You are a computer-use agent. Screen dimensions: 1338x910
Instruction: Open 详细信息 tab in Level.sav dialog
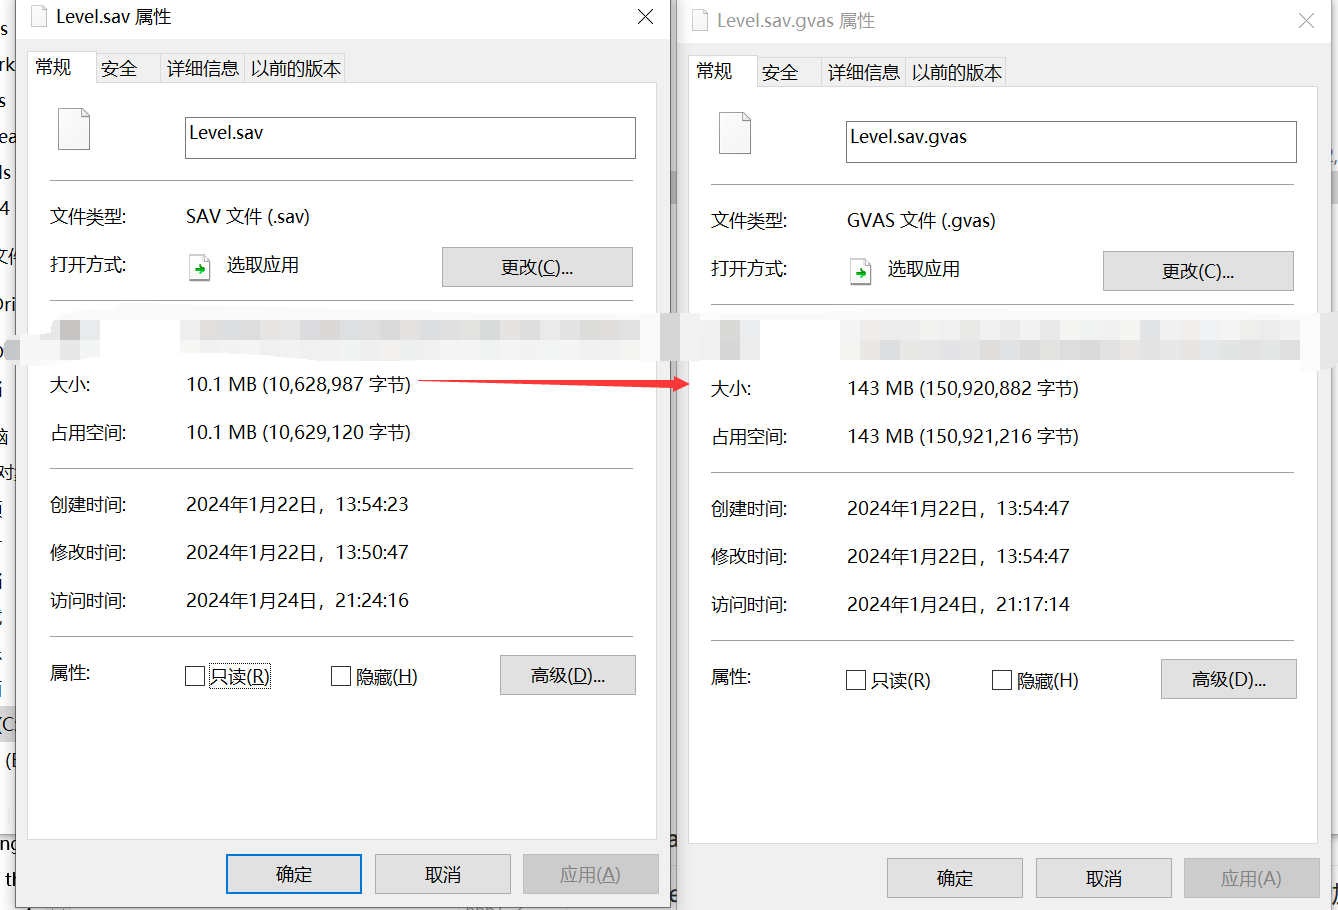click(x=203, y=69)
